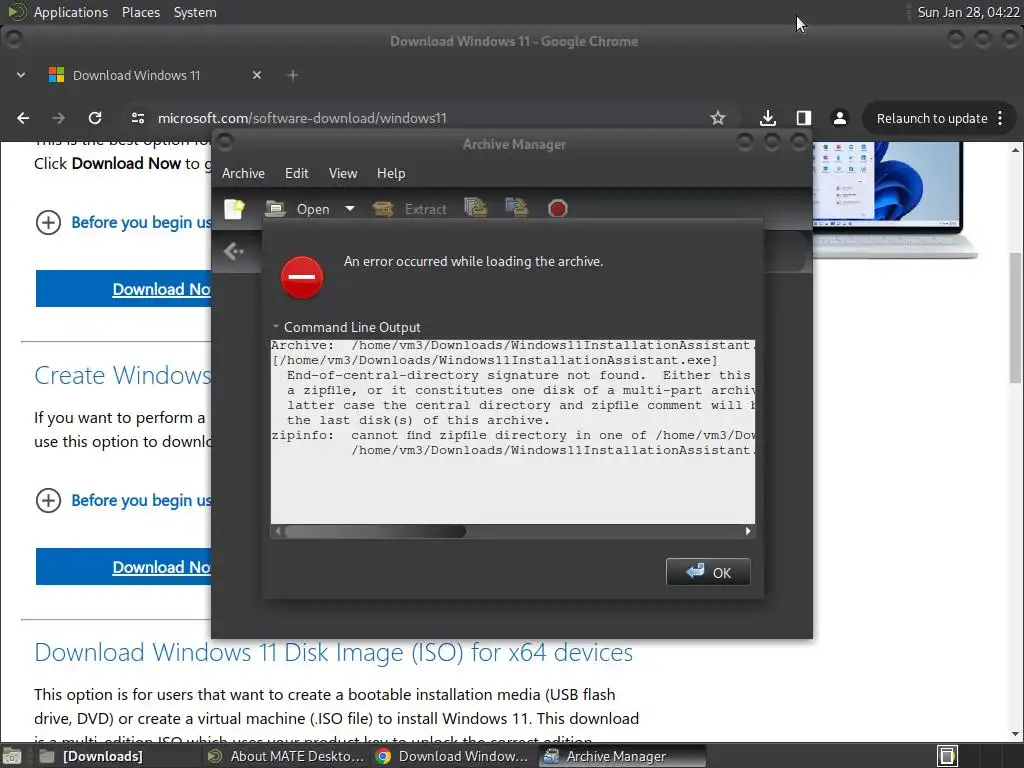
Task: Open Chrome profile icon
Action: [840, 118]
